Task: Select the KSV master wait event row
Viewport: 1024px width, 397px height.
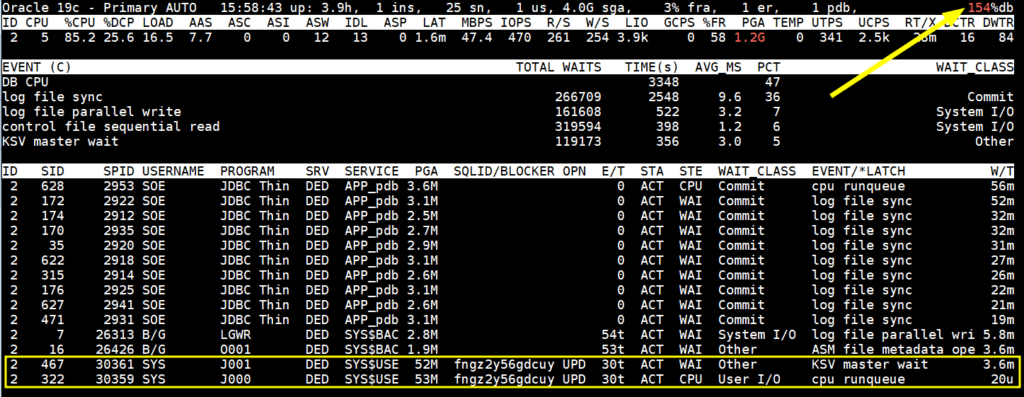Action: click(x=508, y=141)
